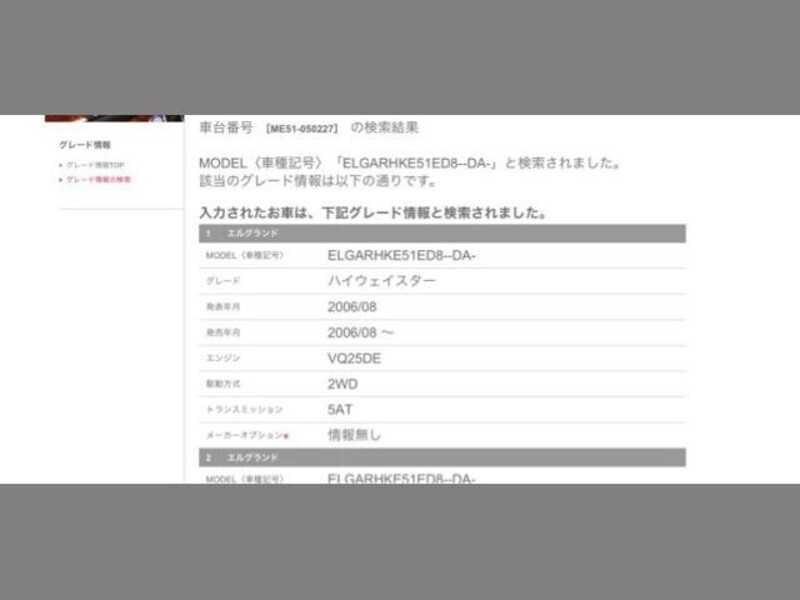Open the グレード情報大検索 sidebar link
Screen dimensions: 800x600
[98, 179]
